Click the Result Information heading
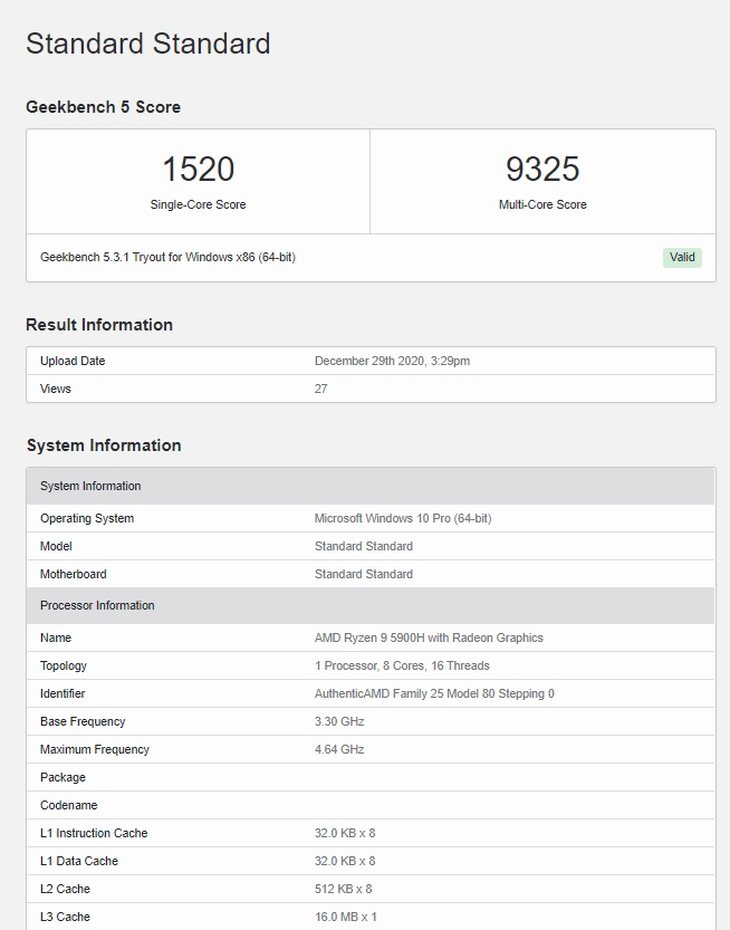The image size is (730, 930). pos(100,325)
